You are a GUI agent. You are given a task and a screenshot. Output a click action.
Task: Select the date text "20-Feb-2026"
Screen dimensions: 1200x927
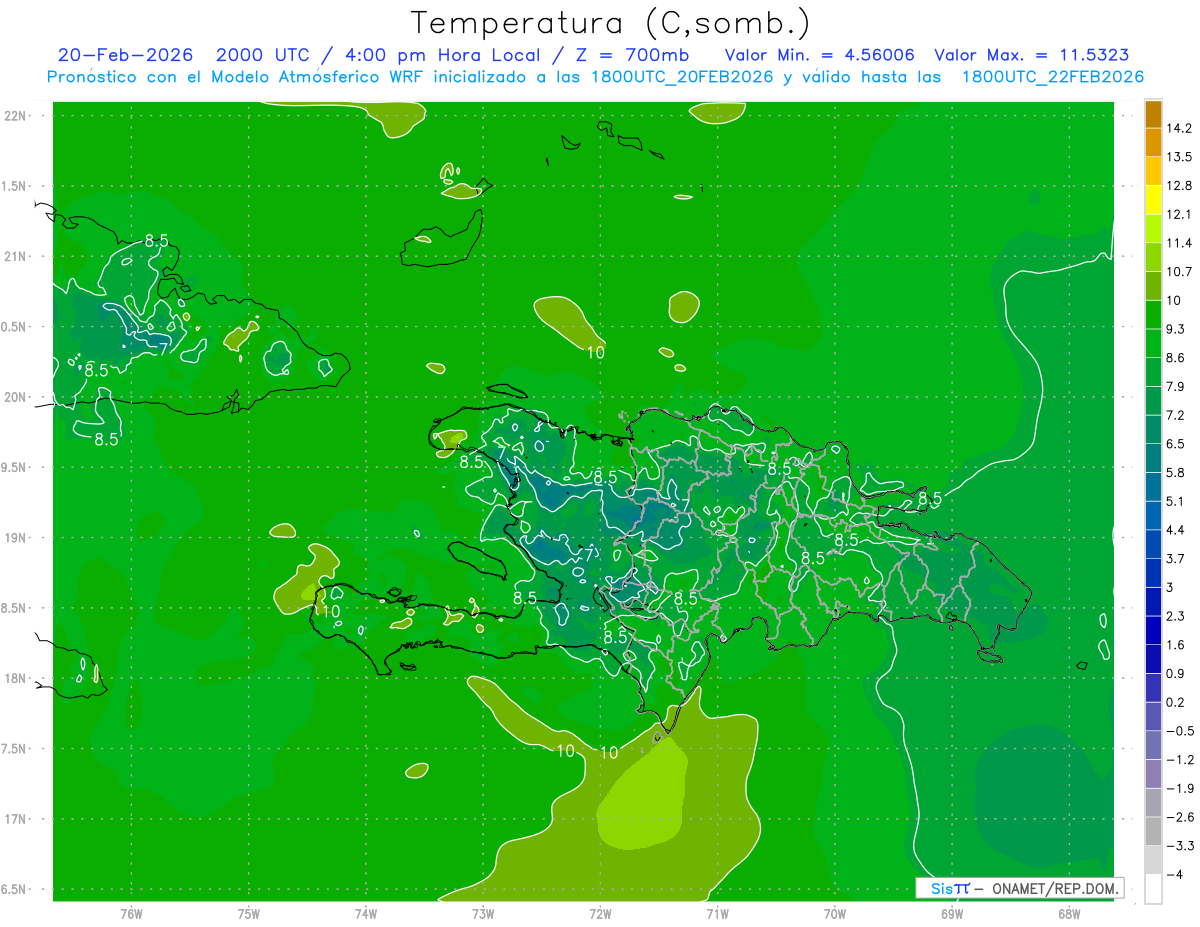tap(124, 55)
